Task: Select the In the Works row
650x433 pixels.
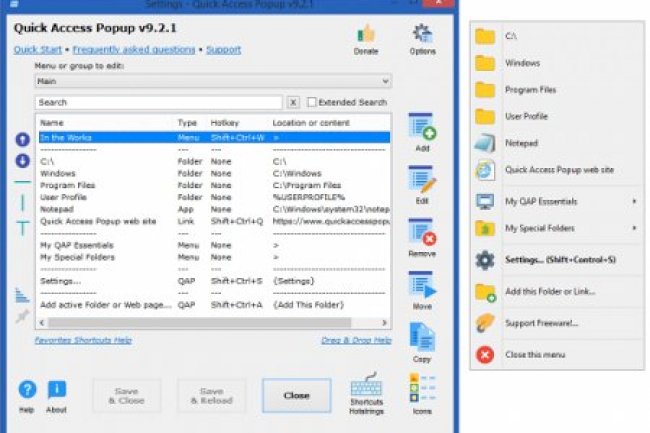Action: pos(214,138)
